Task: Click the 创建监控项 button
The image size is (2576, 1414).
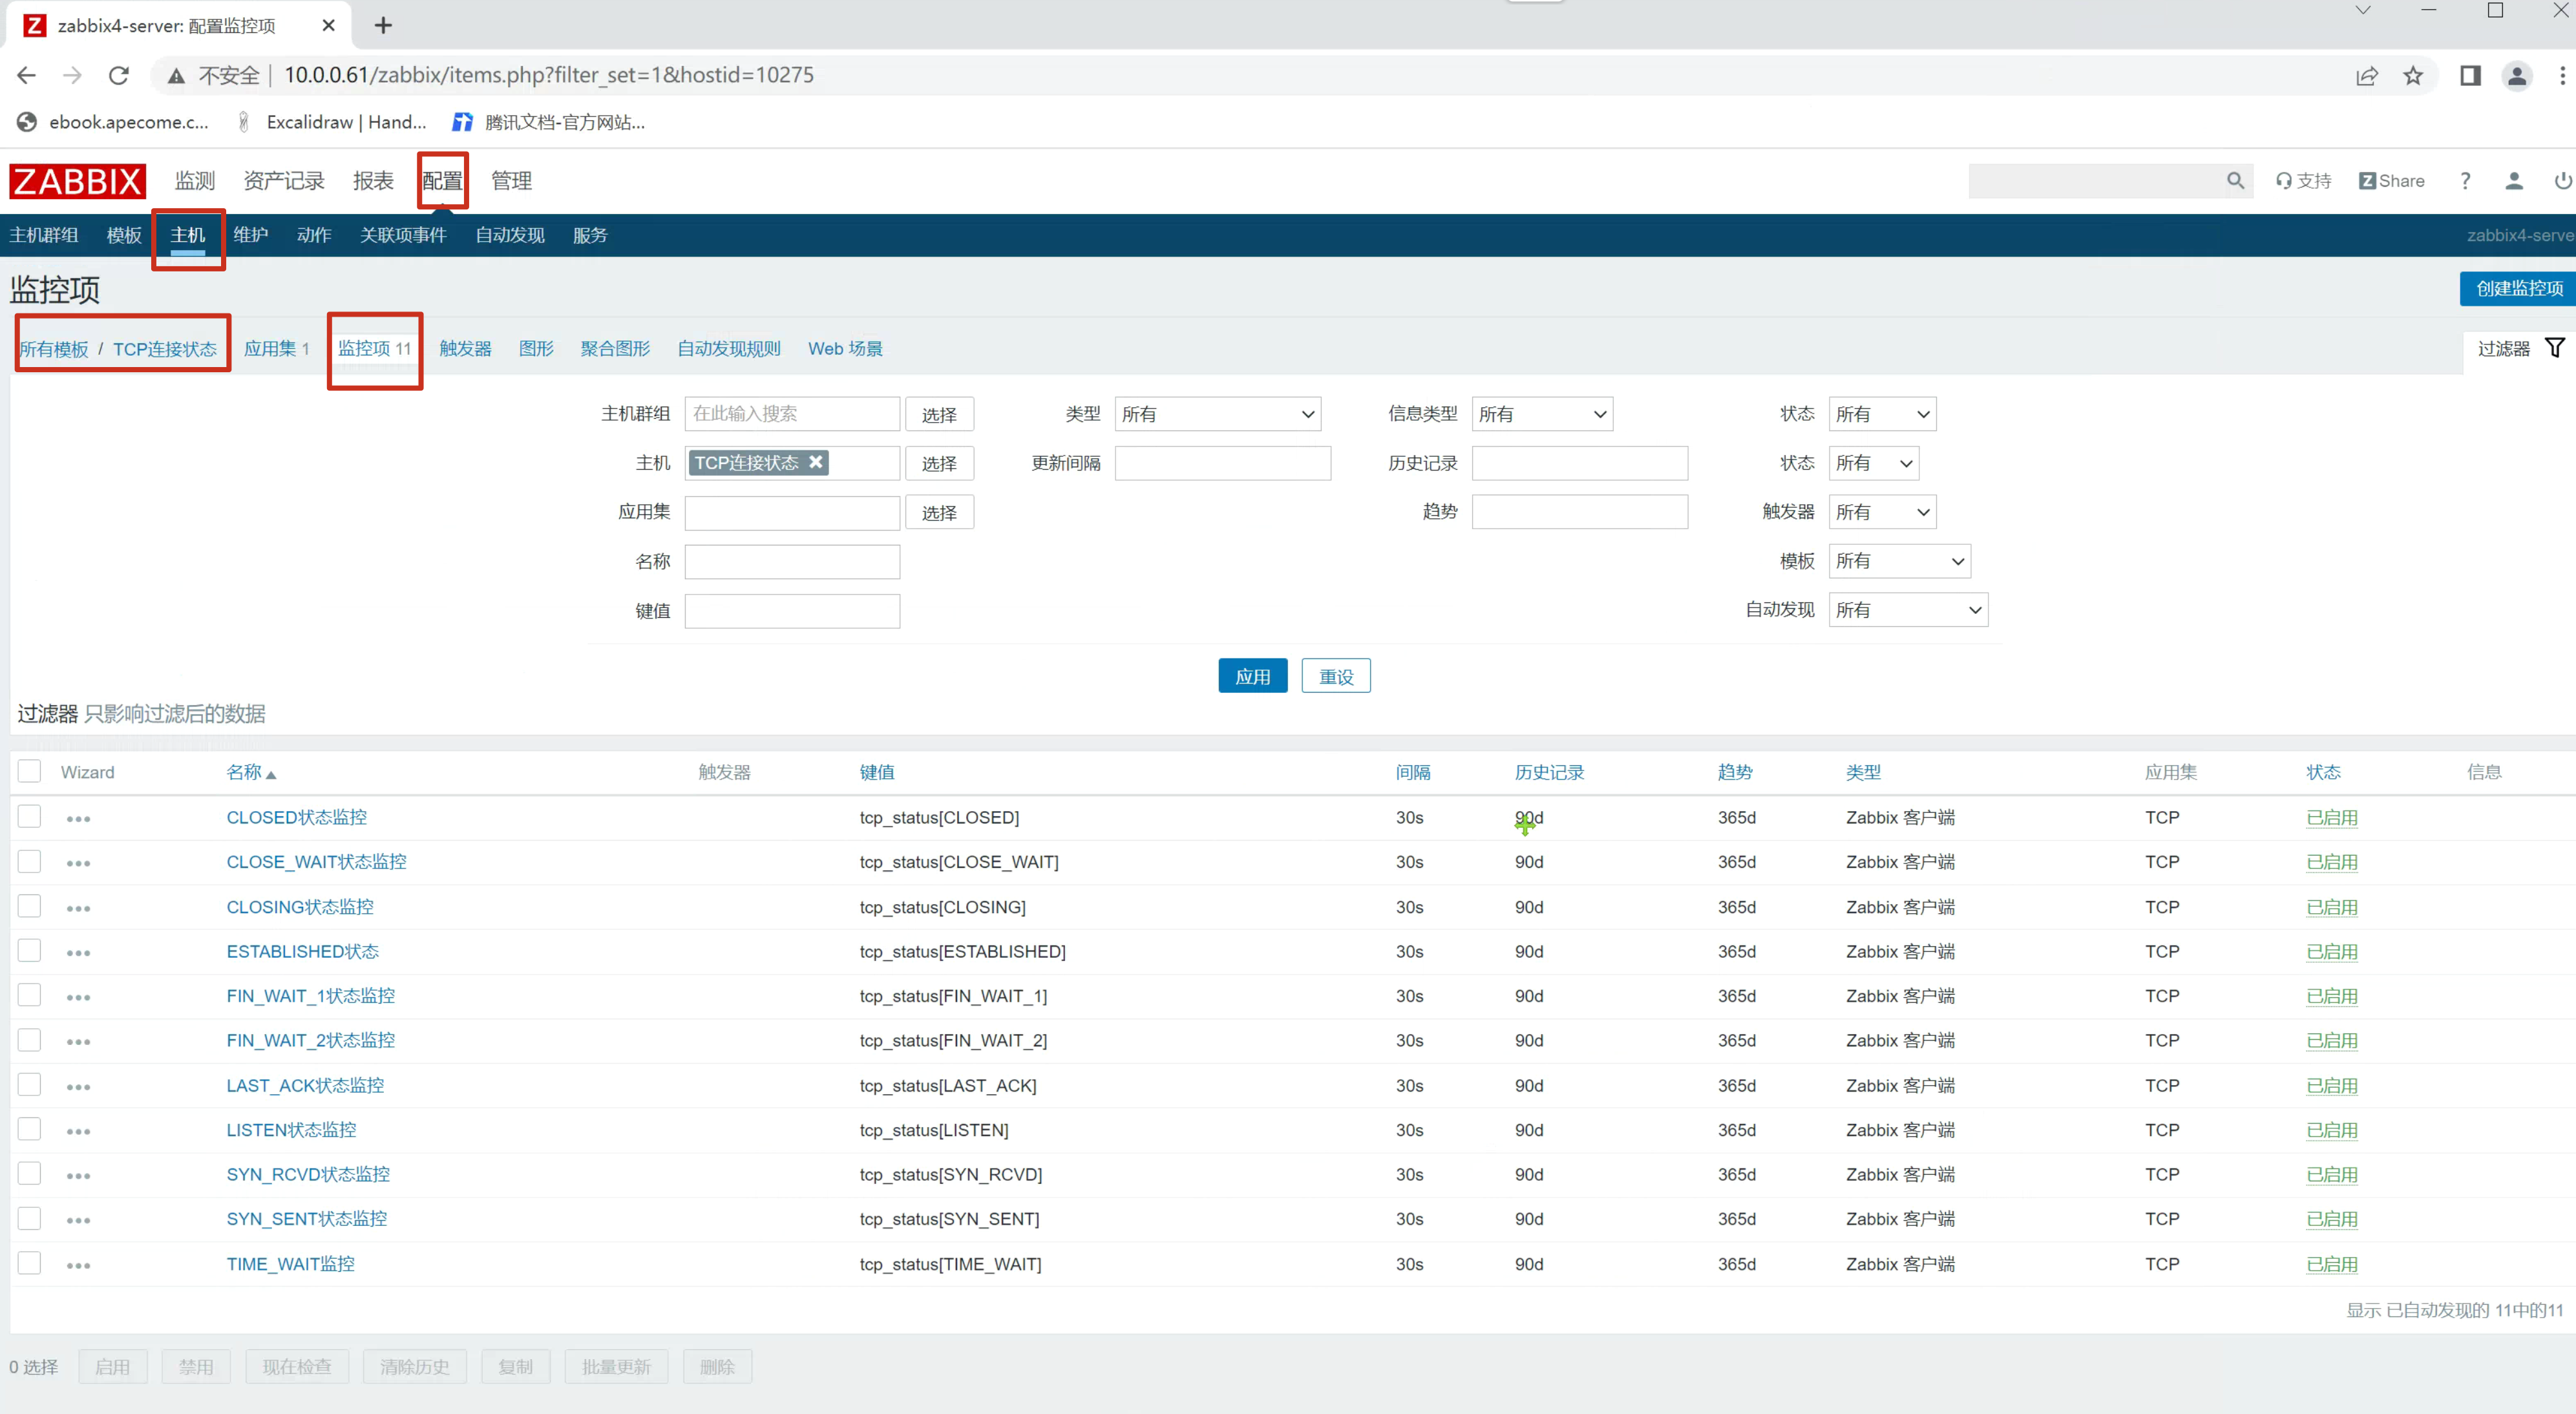Action: click(x=2518, y=289)
